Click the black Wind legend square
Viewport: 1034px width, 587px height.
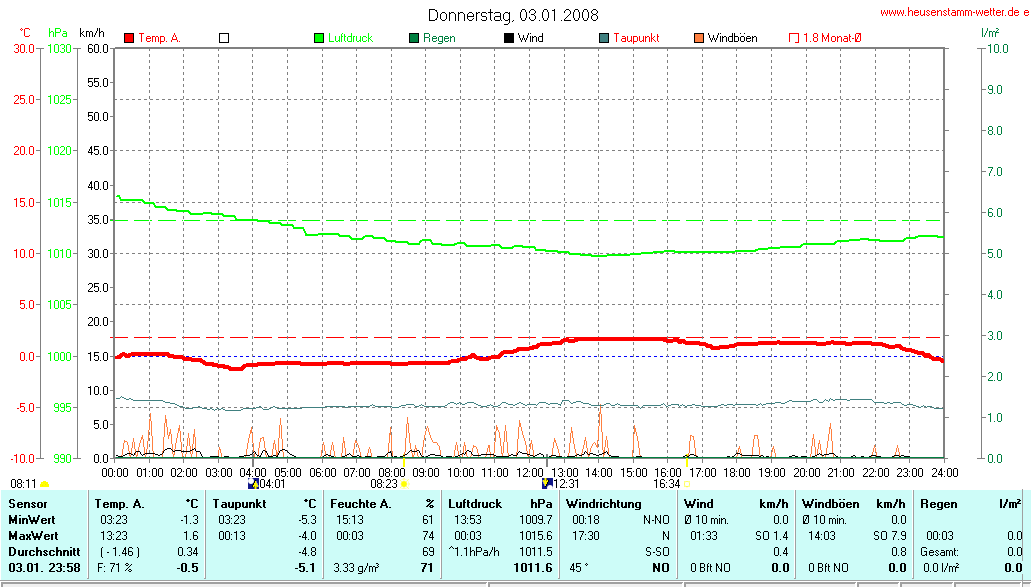[509, 38]
